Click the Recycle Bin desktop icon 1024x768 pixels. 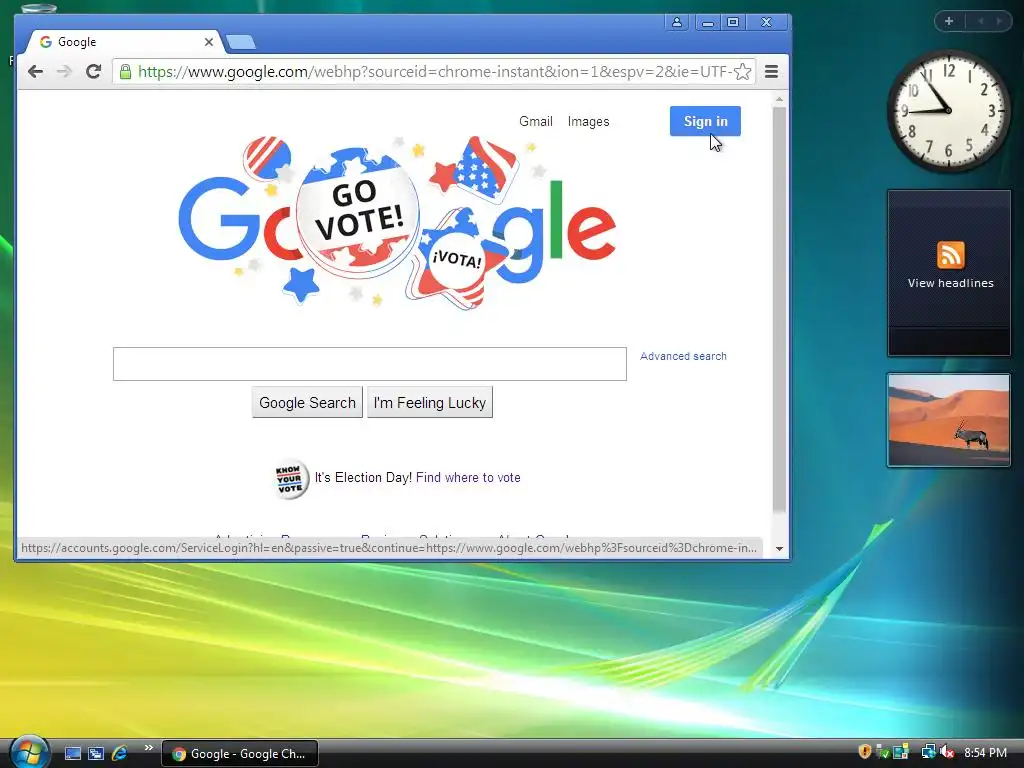tap(39, 9)
